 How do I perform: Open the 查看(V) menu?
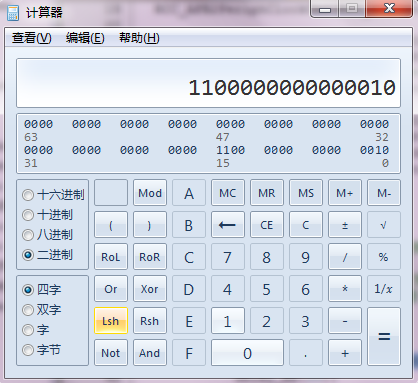(x=32, y=38)
